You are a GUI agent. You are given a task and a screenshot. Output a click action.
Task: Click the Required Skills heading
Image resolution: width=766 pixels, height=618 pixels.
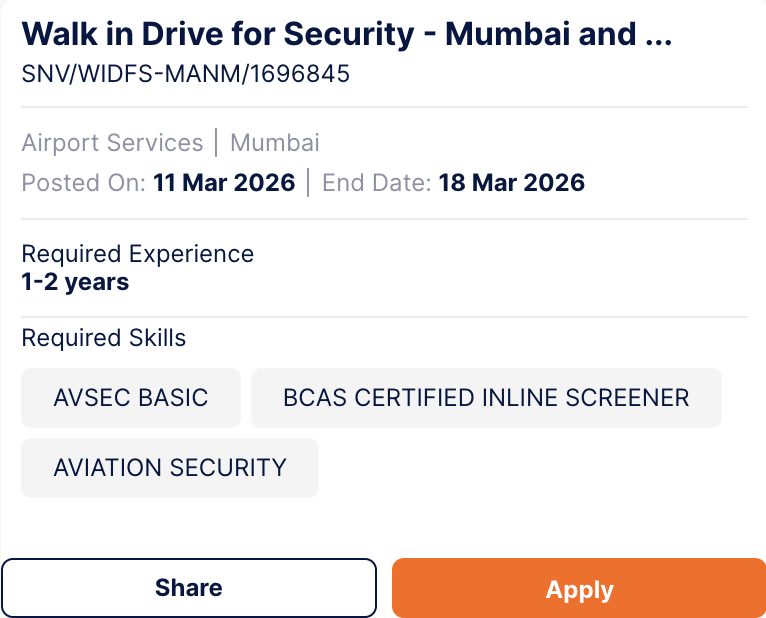pos(104,338)
